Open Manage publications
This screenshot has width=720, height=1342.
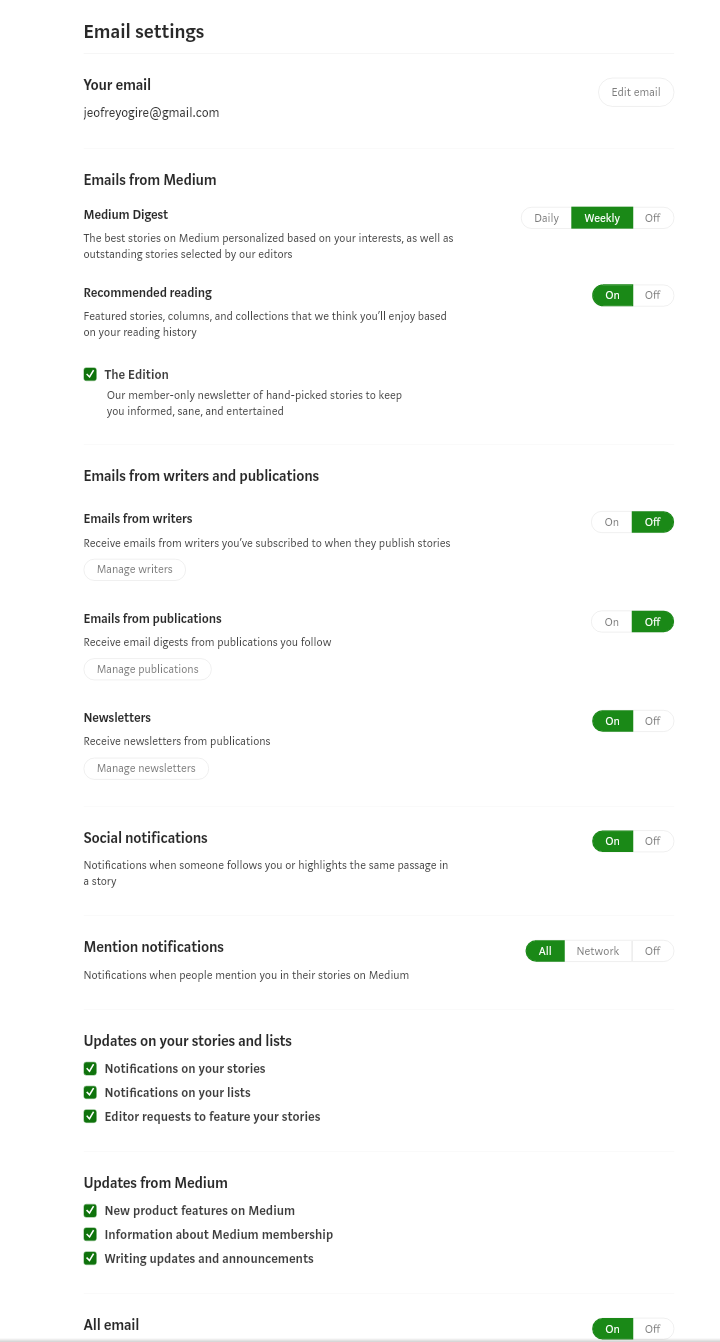point(148,669)
